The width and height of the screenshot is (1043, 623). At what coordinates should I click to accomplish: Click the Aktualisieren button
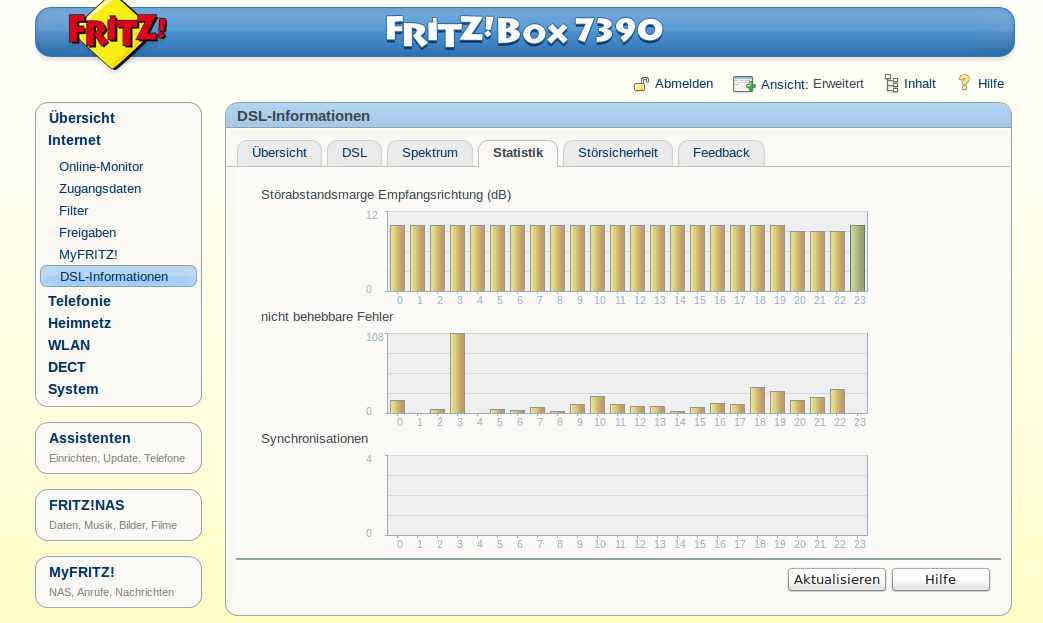(837, 579)
